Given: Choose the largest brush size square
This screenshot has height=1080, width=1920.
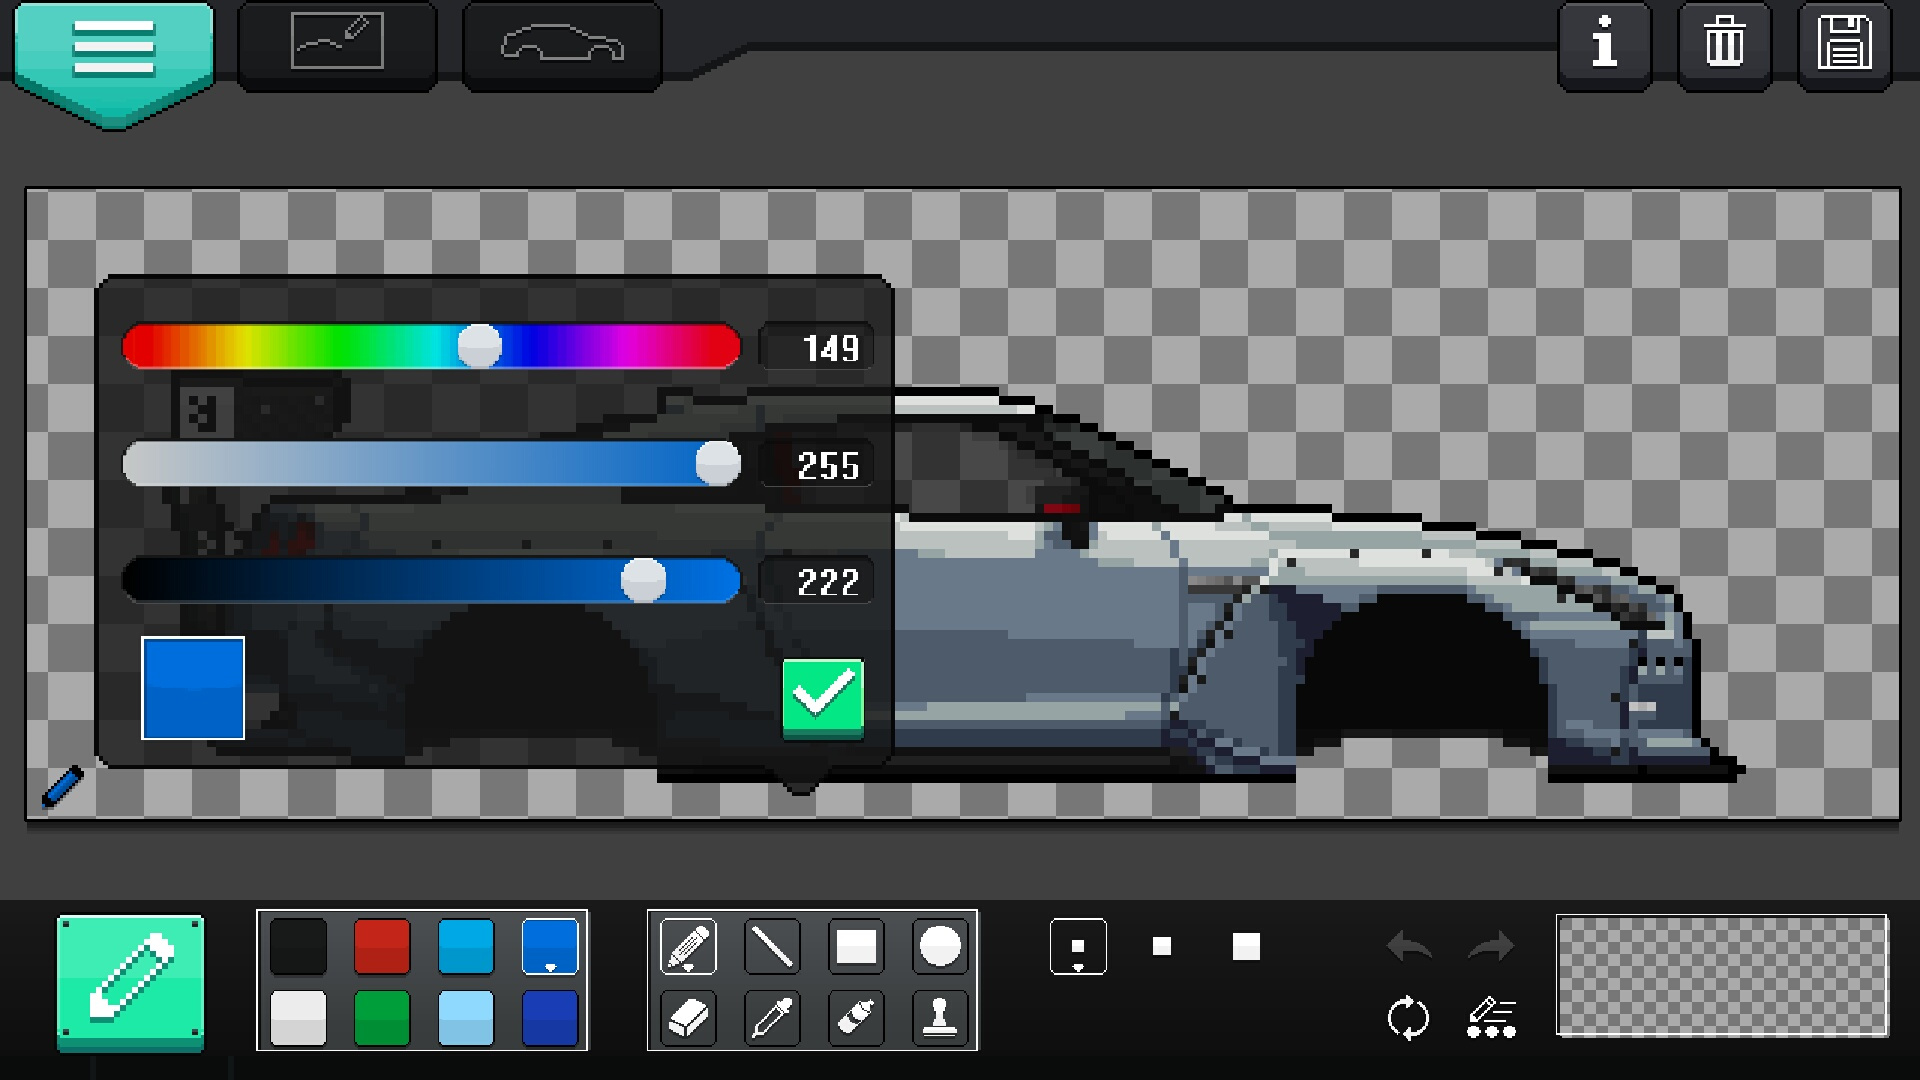Looking at the screenshot, I should (x=1246, y=946).
